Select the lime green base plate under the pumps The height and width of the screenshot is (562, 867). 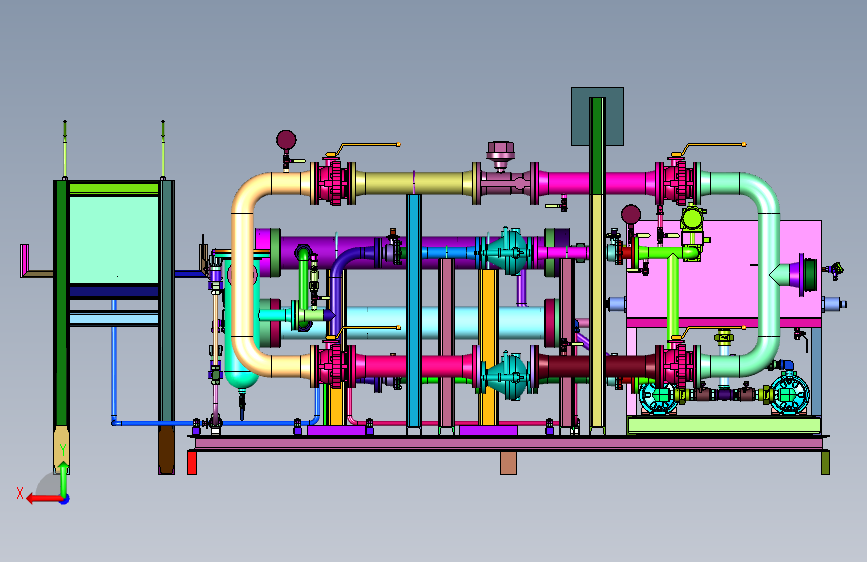coord(724,425)
